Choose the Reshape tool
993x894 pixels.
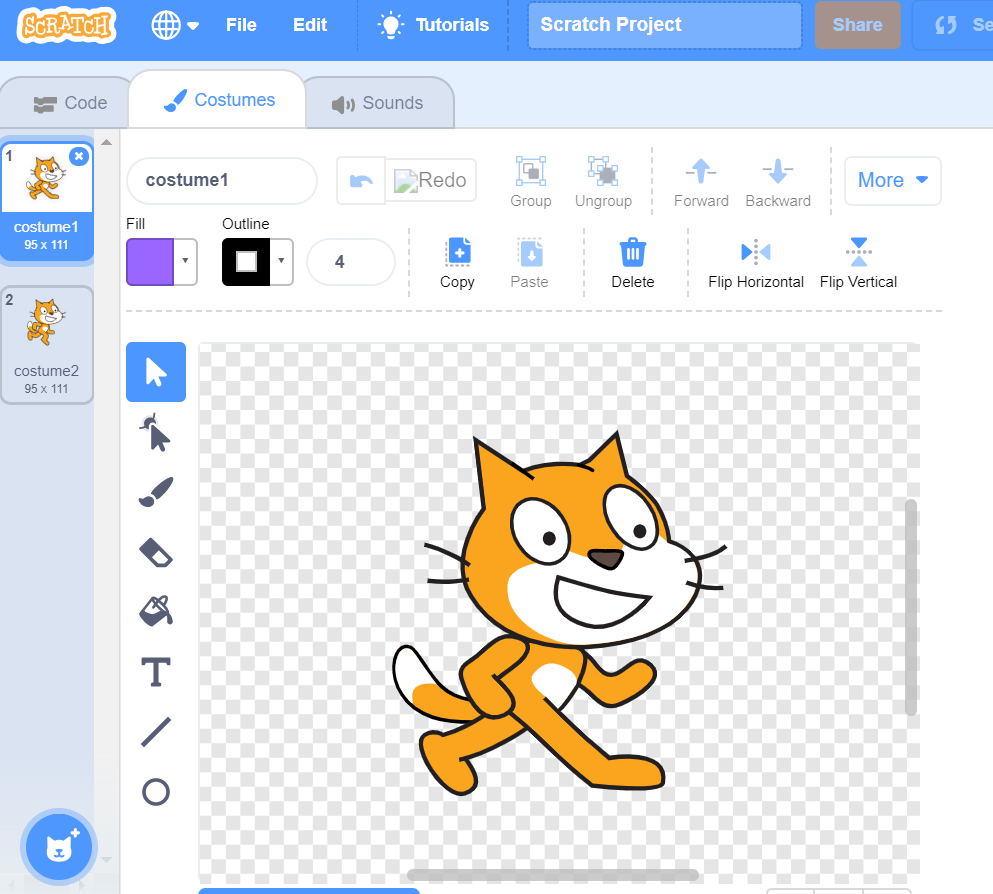pos(155,432)
